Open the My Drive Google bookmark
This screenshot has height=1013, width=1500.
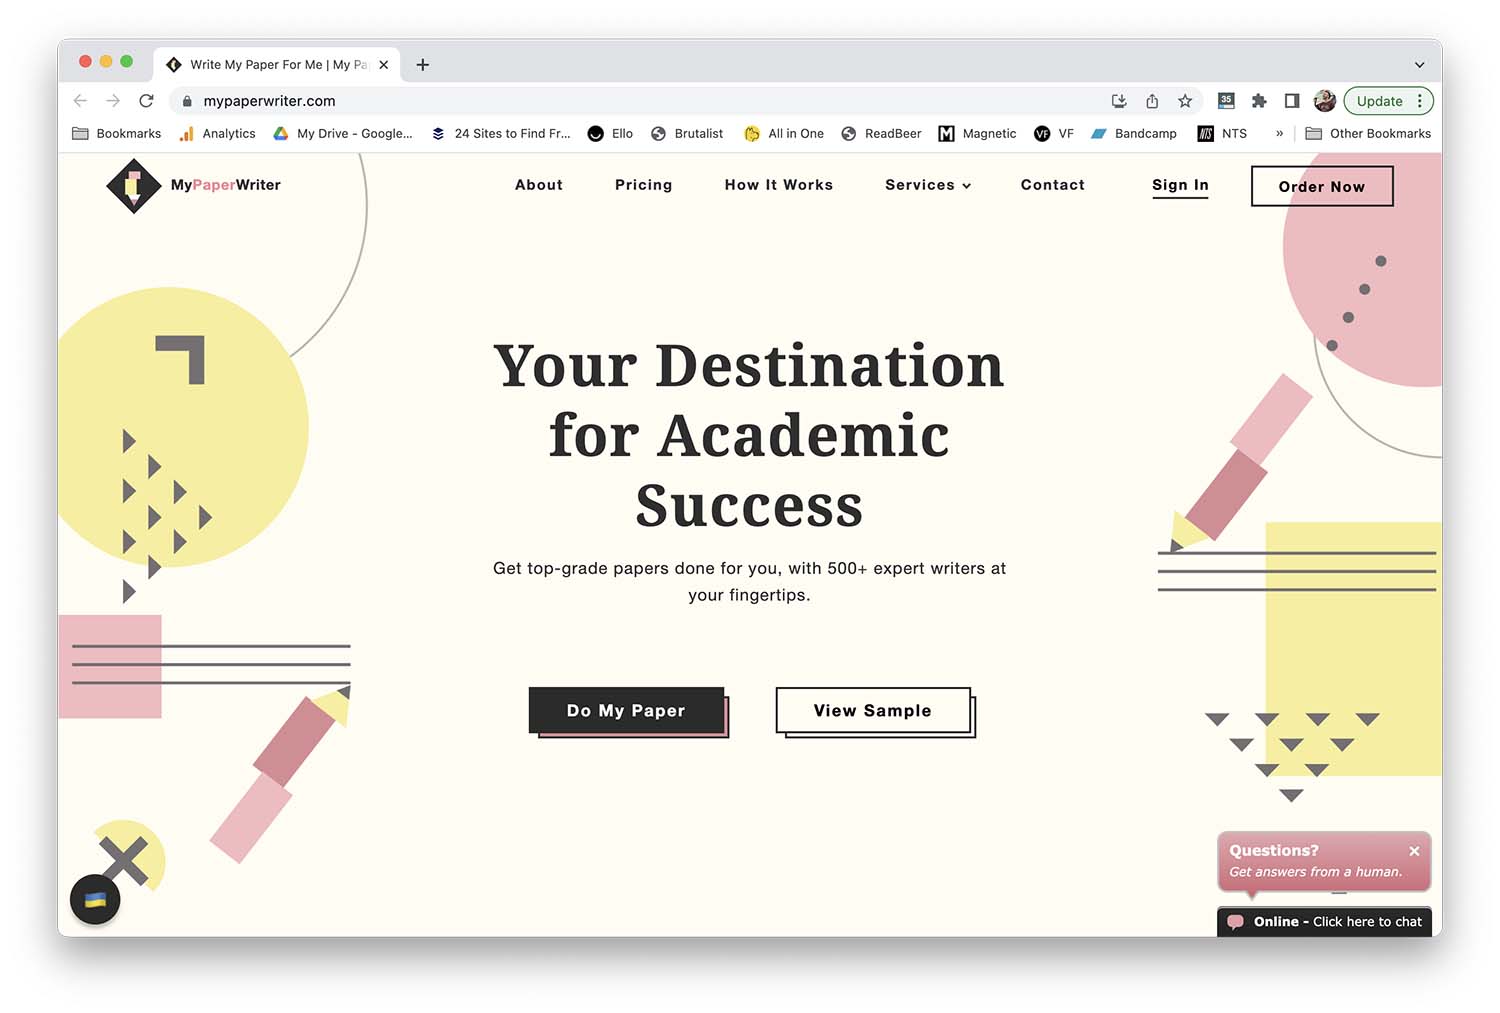pyautogui.click(x=343, y=134)
